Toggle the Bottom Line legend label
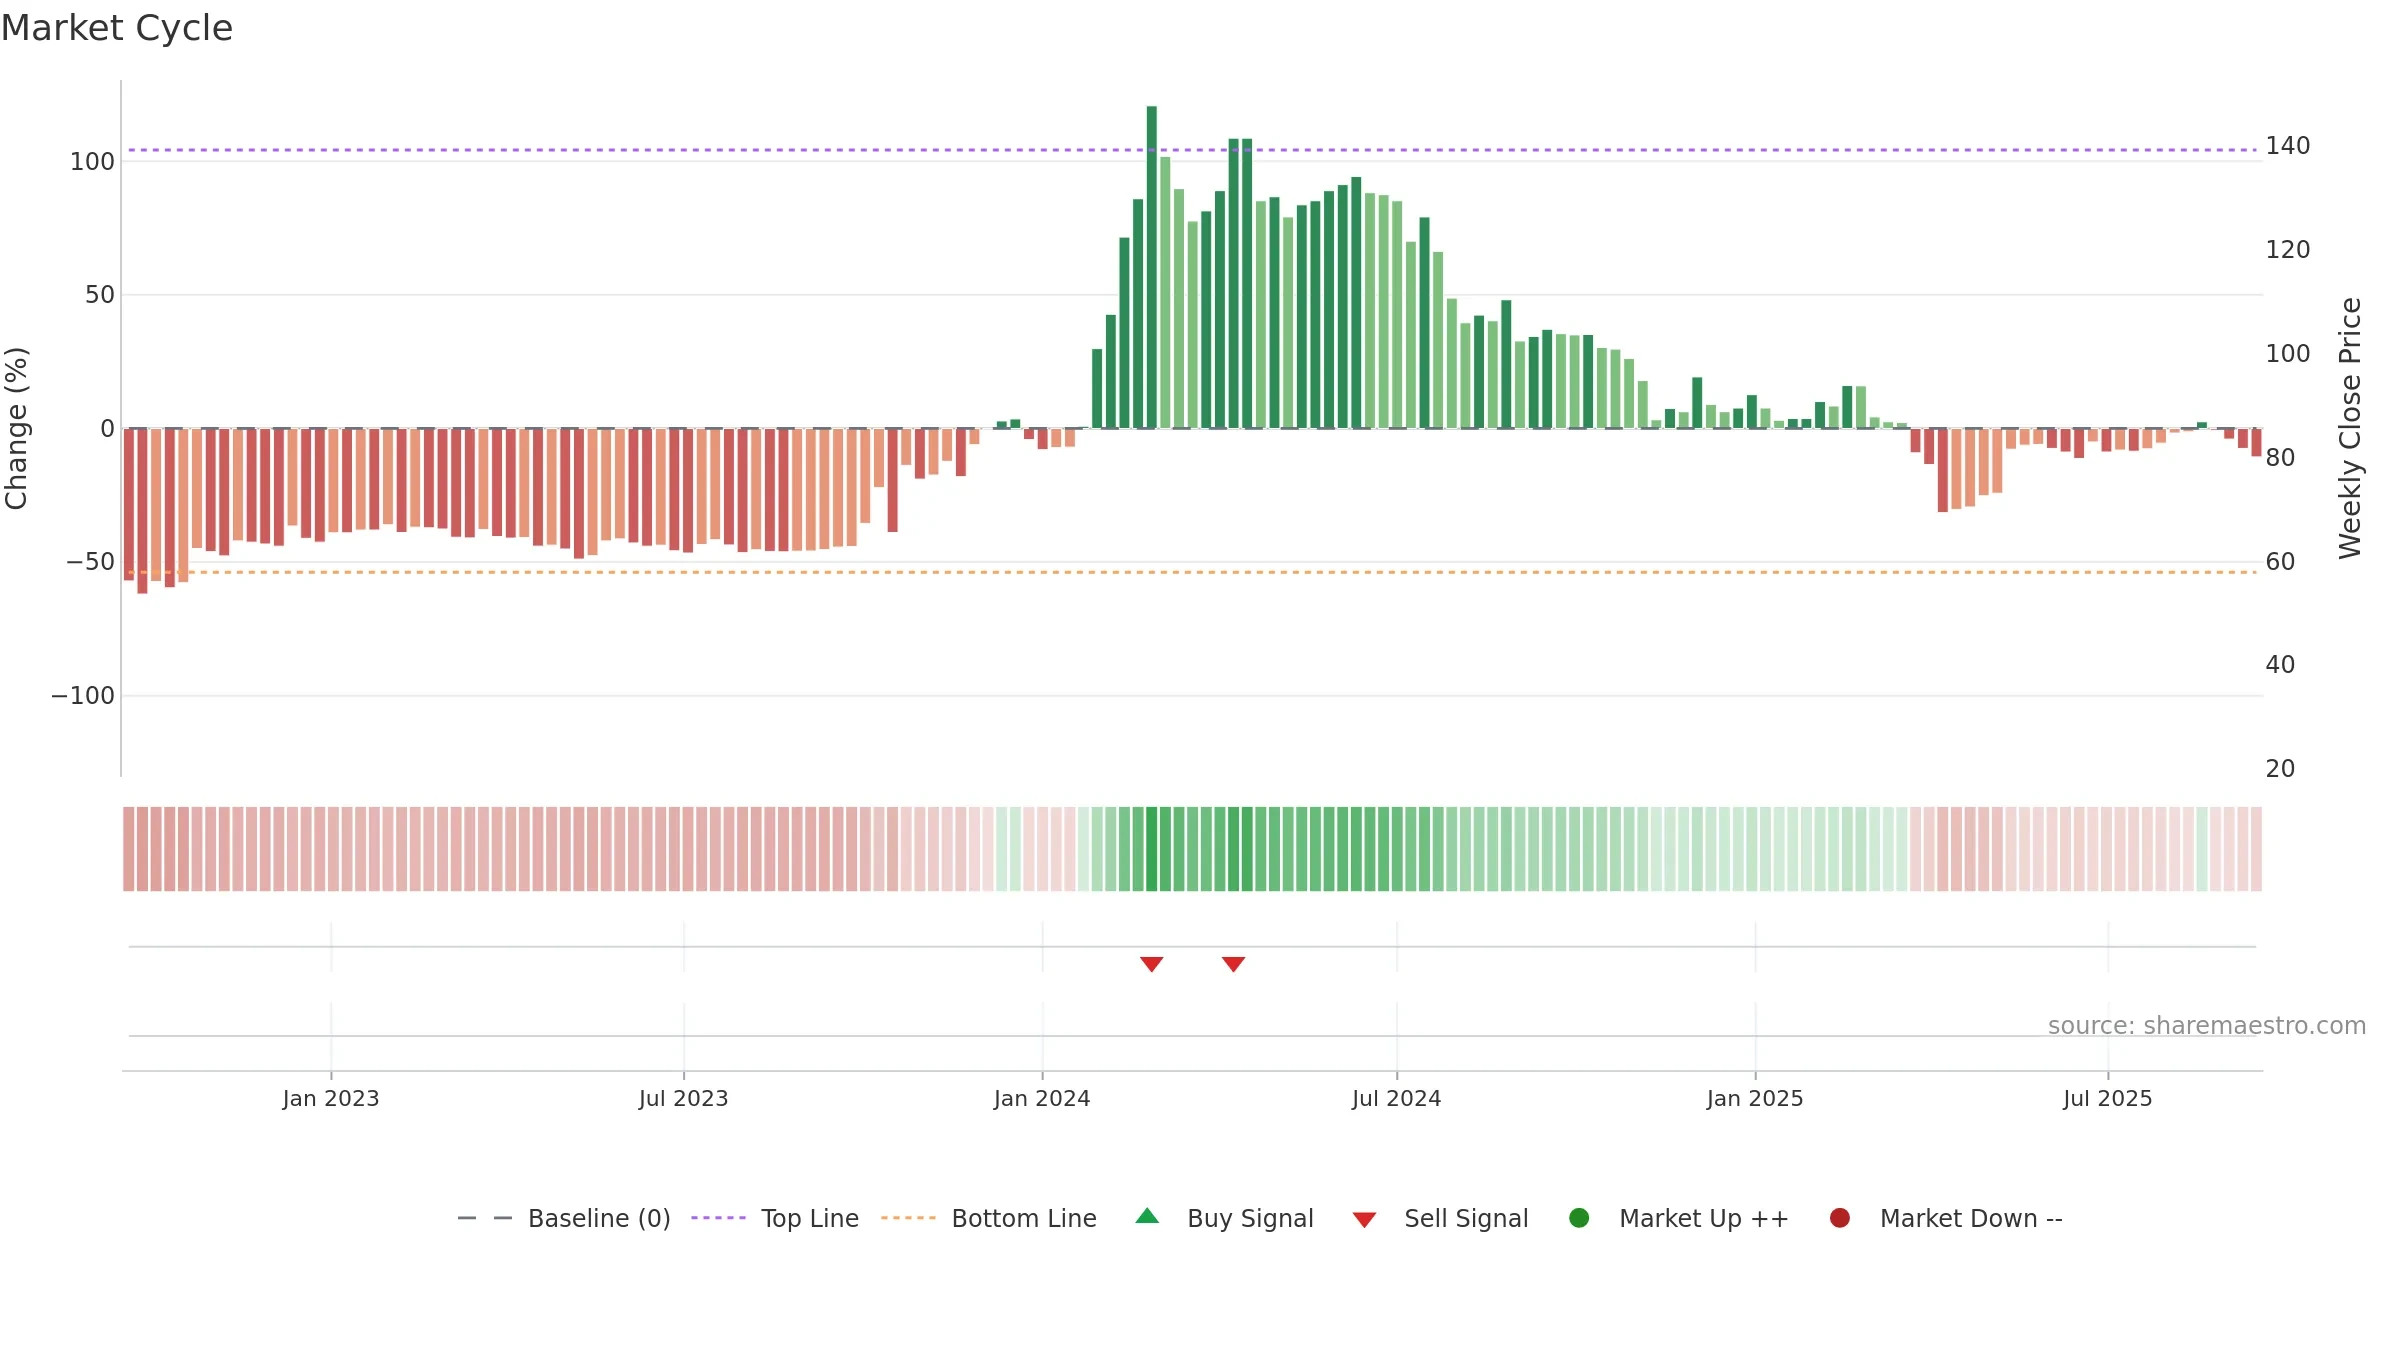Viewport: 2400px width, 1350px height. coord(1024,1219)
